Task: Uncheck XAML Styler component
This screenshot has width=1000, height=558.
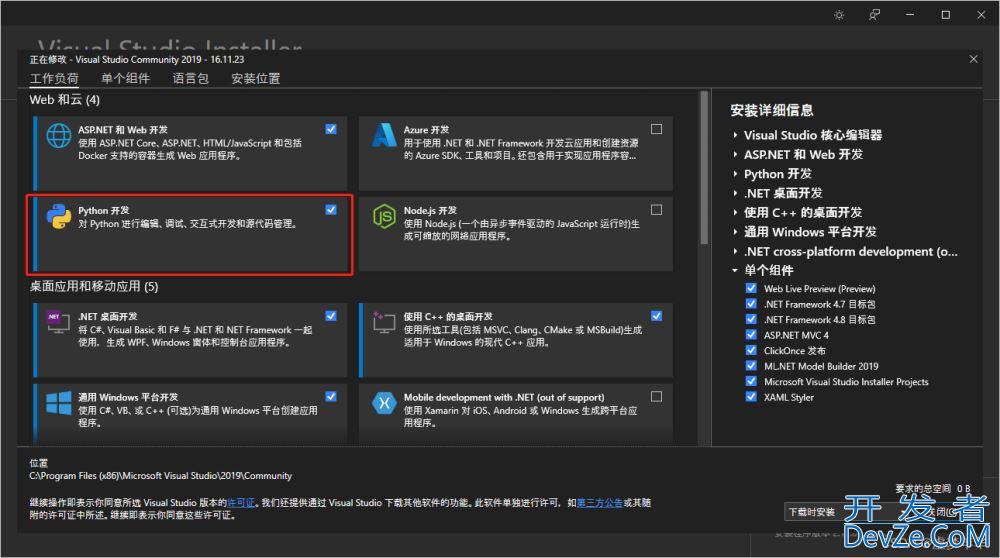Action: click(x=751, y=397)
